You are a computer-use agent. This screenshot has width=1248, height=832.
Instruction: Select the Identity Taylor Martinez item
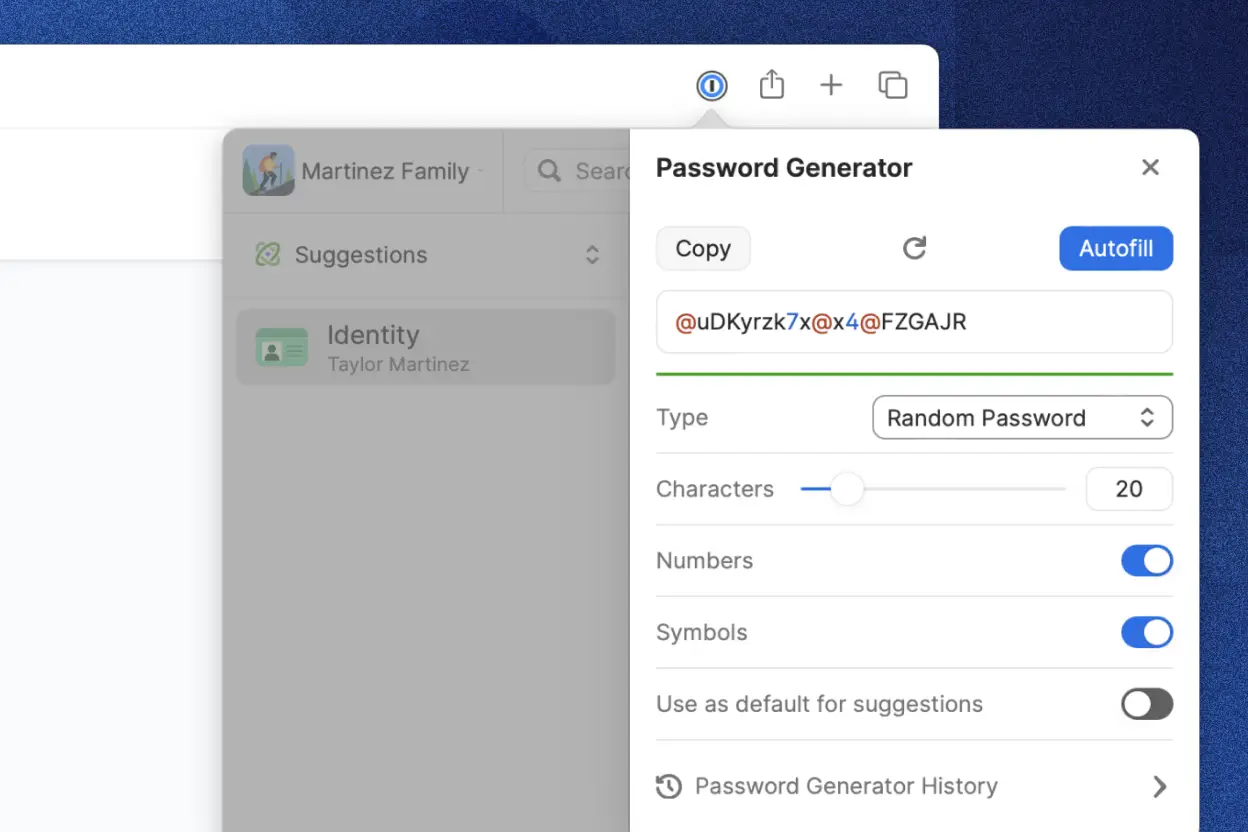pyautogui.click(x=426, y=347)
